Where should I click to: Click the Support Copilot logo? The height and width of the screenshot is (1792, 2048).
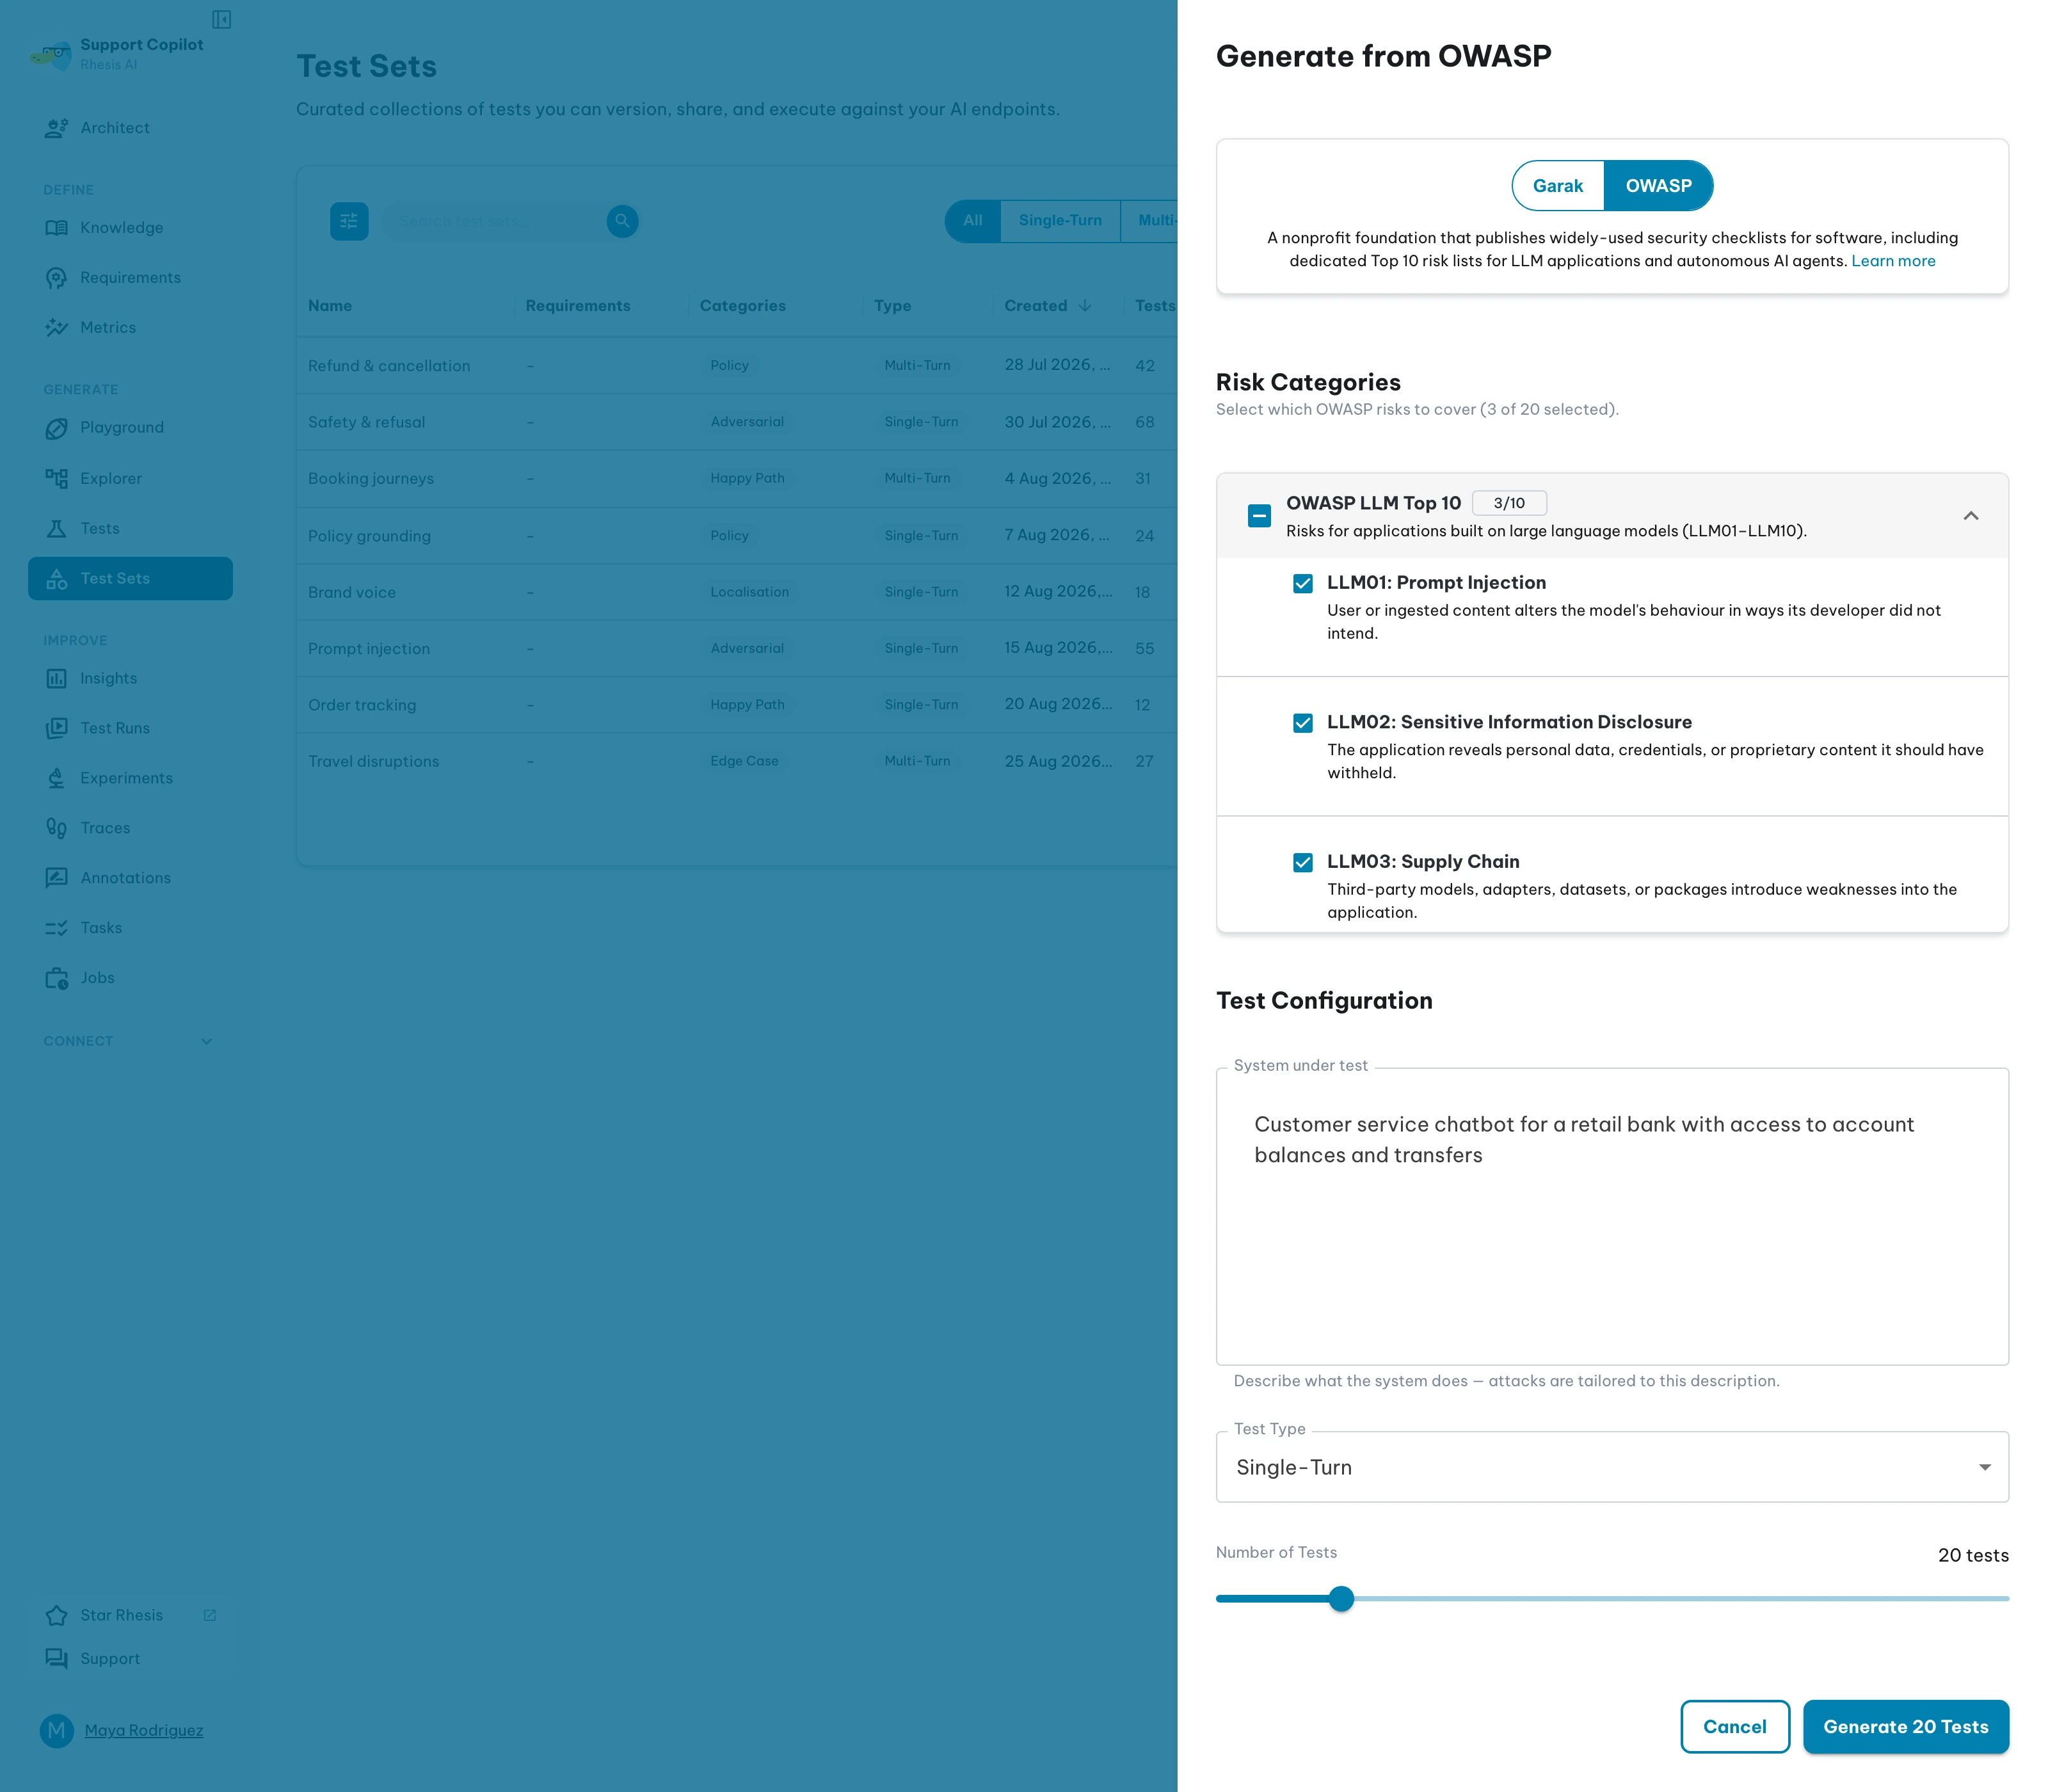click(51, 55)
